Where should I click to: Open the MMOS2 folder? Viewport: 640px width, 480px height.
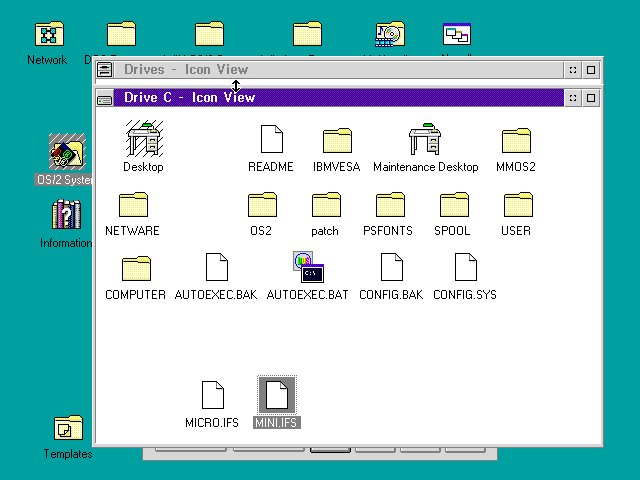click(x=516, y=140)
